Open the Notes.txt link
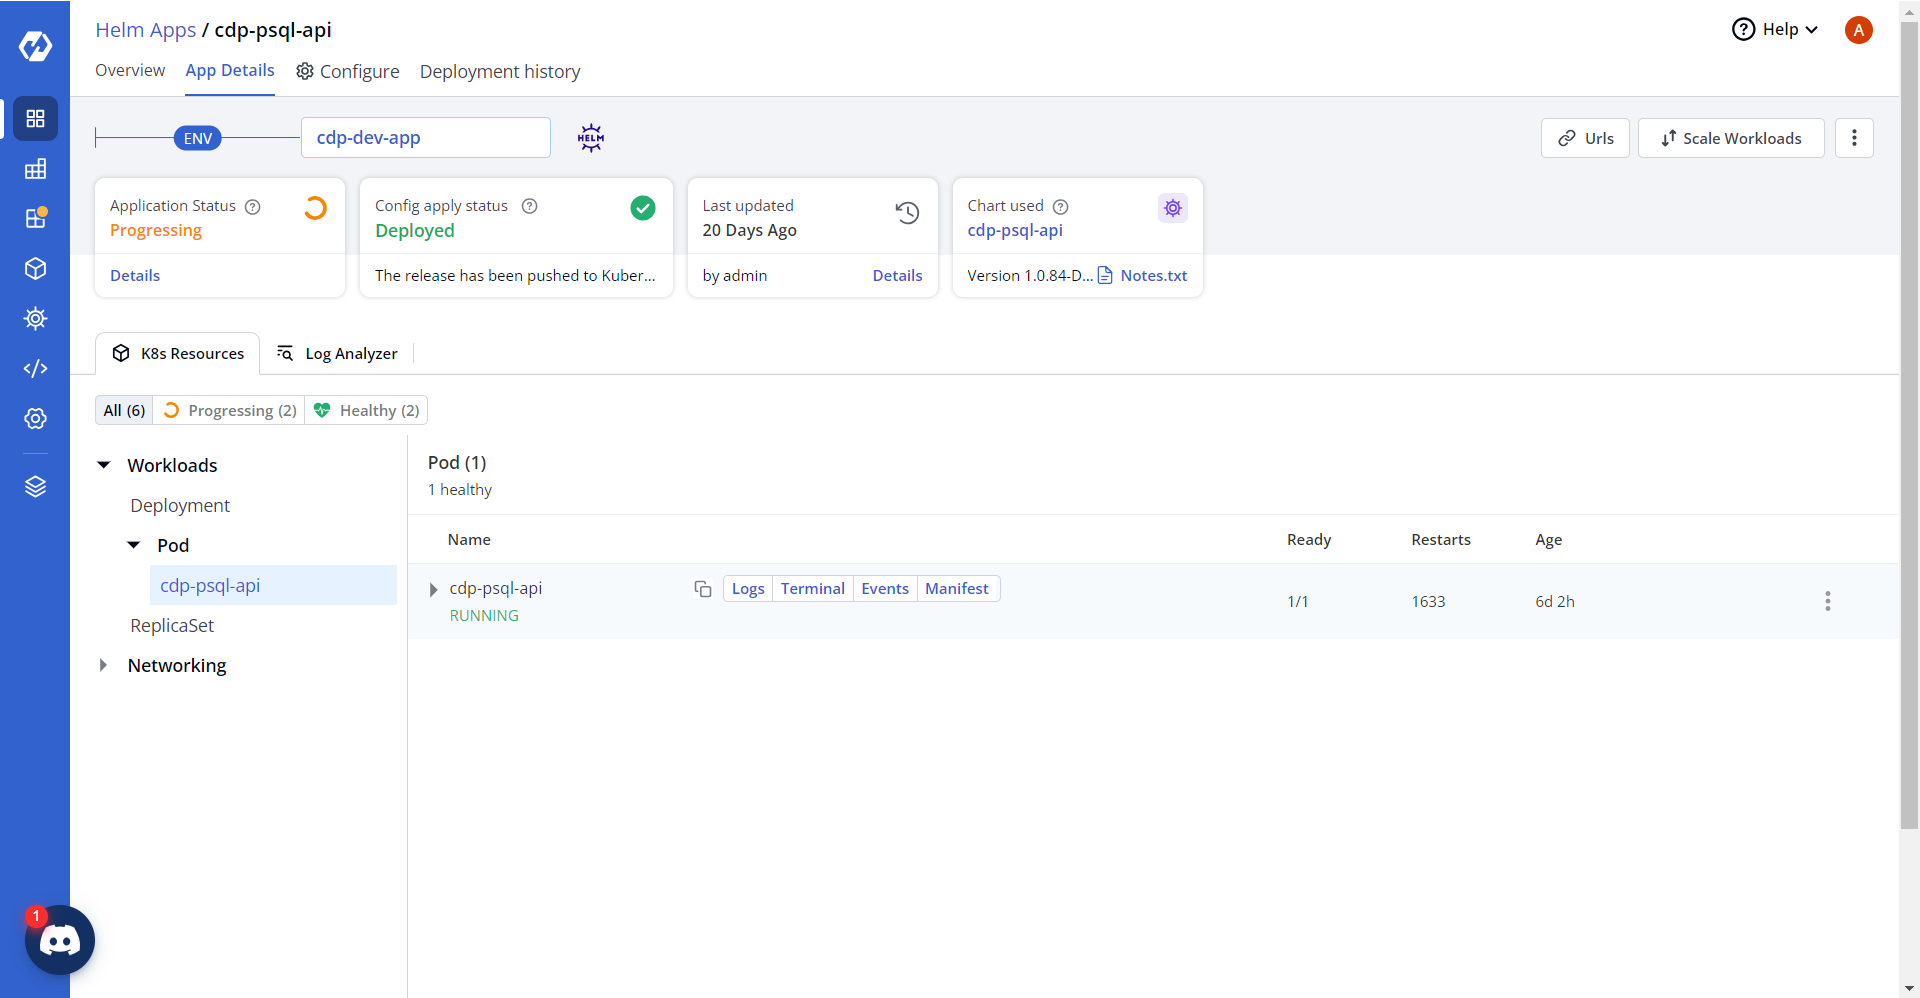Viewport: 1920px width, 998px height. 1152,276
